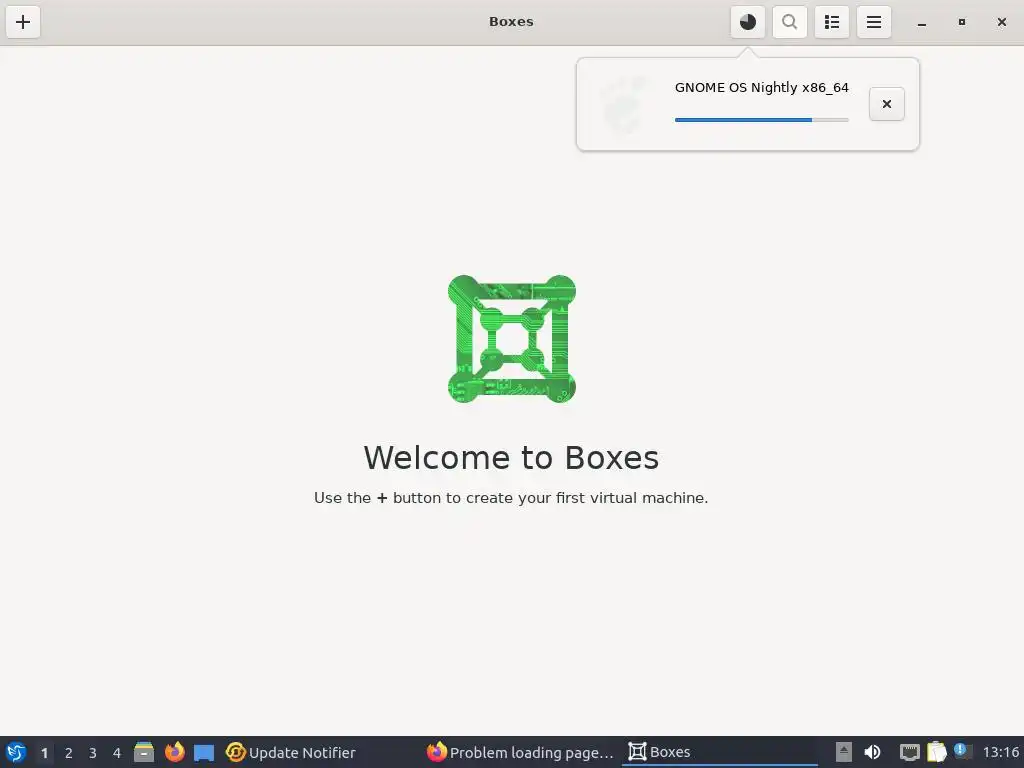Viewport: 1024px width, 768px height.
Task: Click the GNOME OS Nightly download progress bar
Action: 761,120
